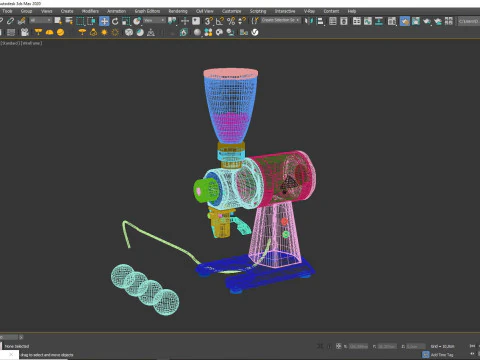Open the Civil View menu
Viewport: 480px width, 360px height.
pyautogui.click(x=204, y=11)
